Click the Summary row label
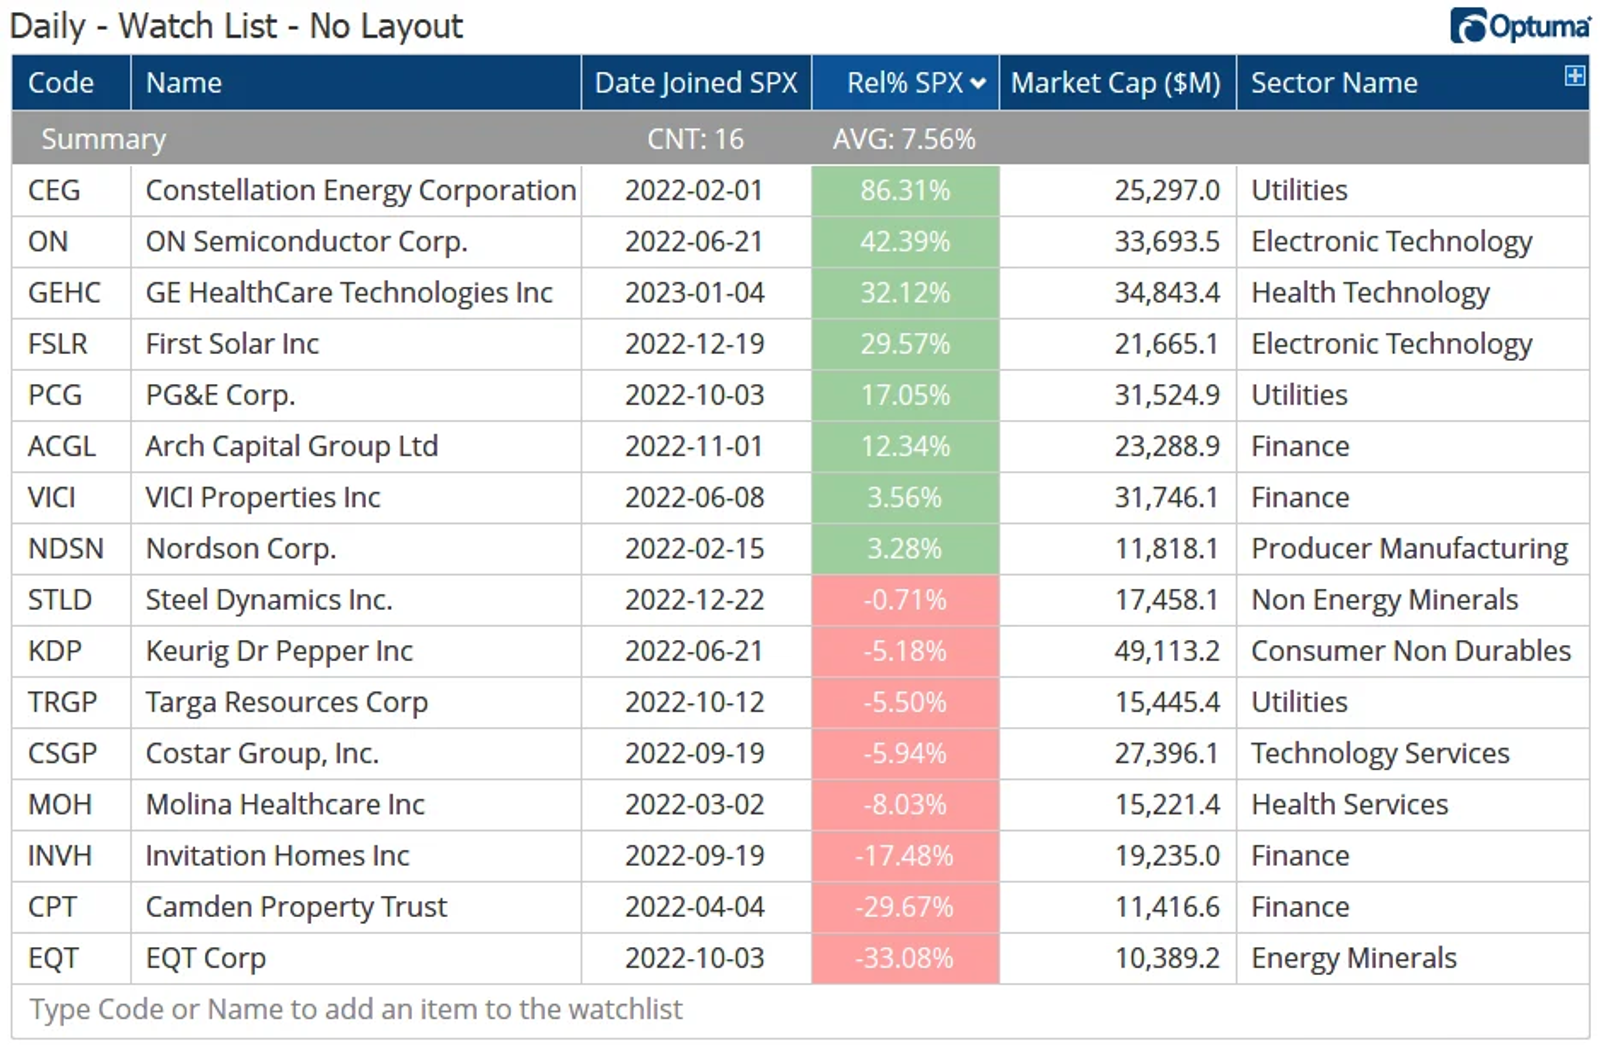This screenshot has width=1600, height=1051. (x=103, y=139)
